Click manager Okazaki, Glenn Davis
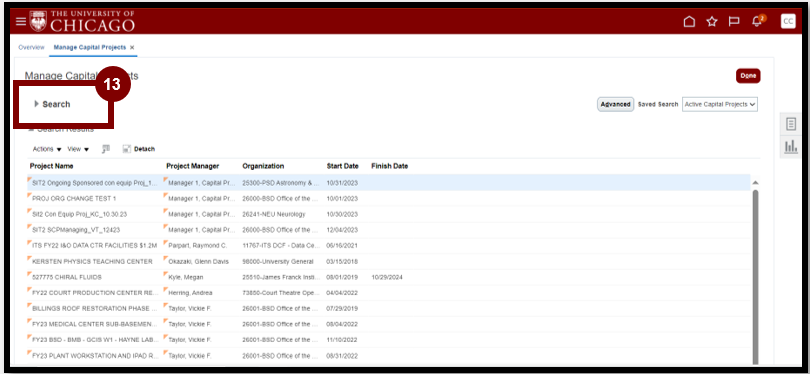The width and height of the screenshot is (810, 374). click(198, 261)
